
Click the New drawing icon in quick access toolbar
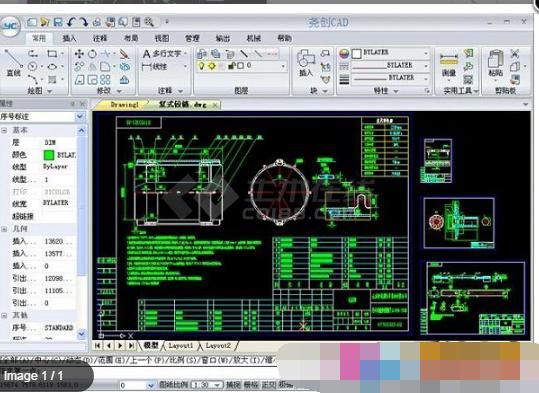pos(32,23)
